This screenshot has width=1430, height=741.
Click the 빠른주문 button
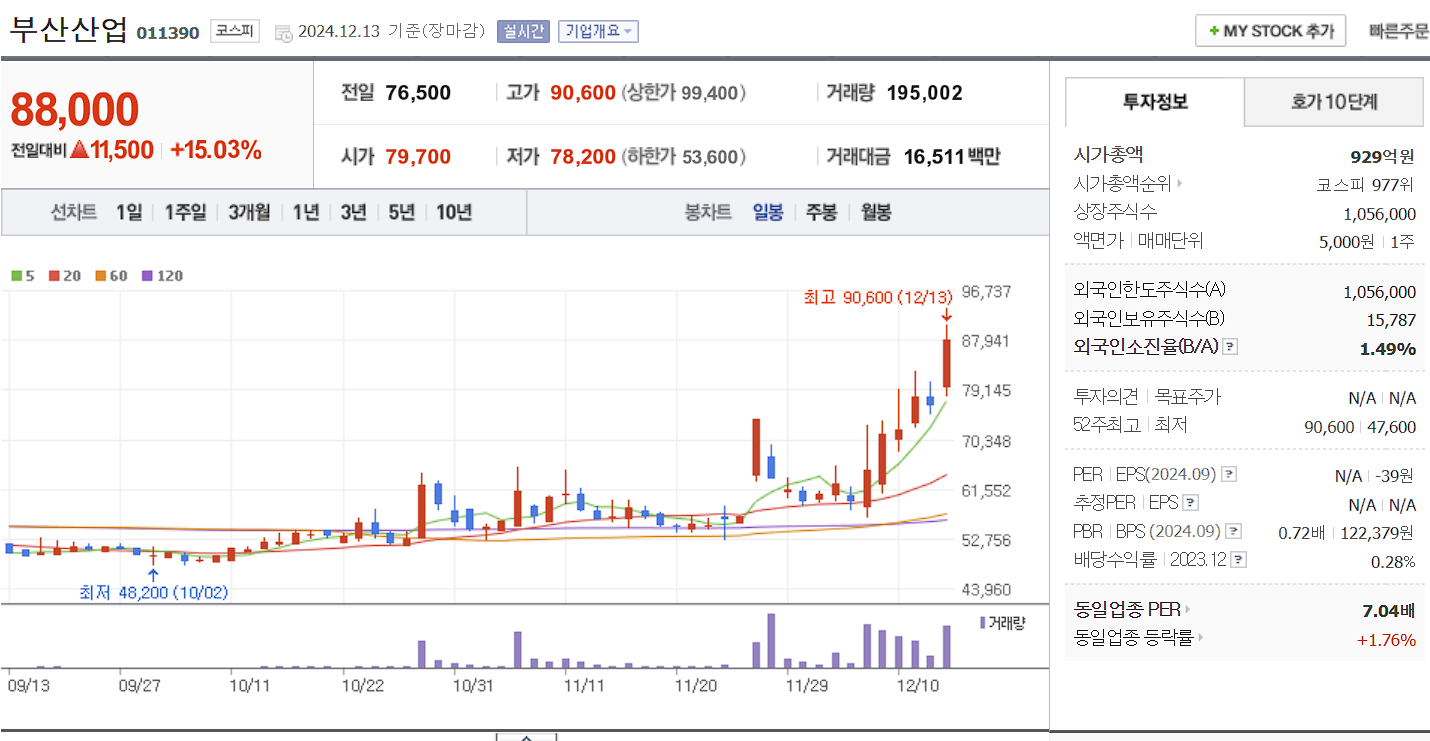click(1397, 30)
